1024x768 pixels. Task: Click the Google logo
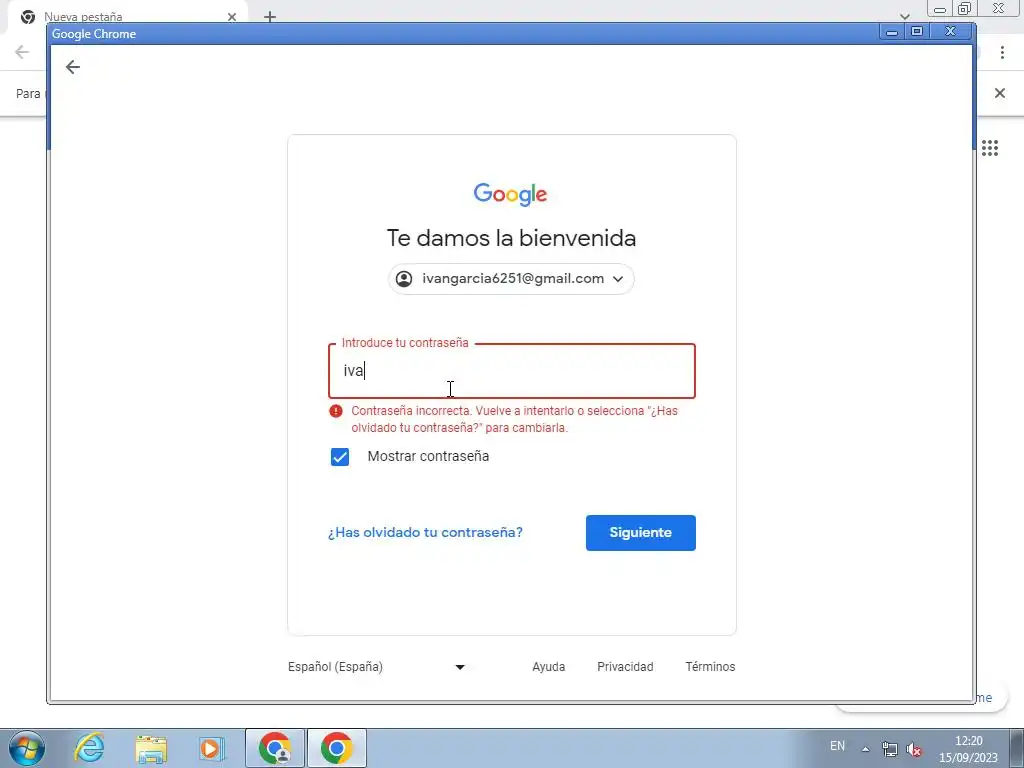pyautogui.click(x=511, y=194)
